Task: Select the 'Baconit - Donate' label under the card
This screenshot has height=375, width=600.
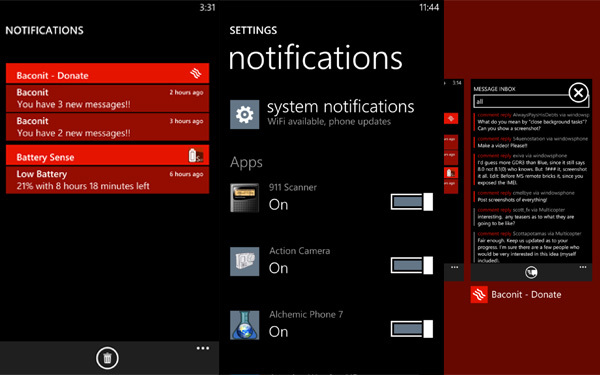Action: [x=526, y=295]
